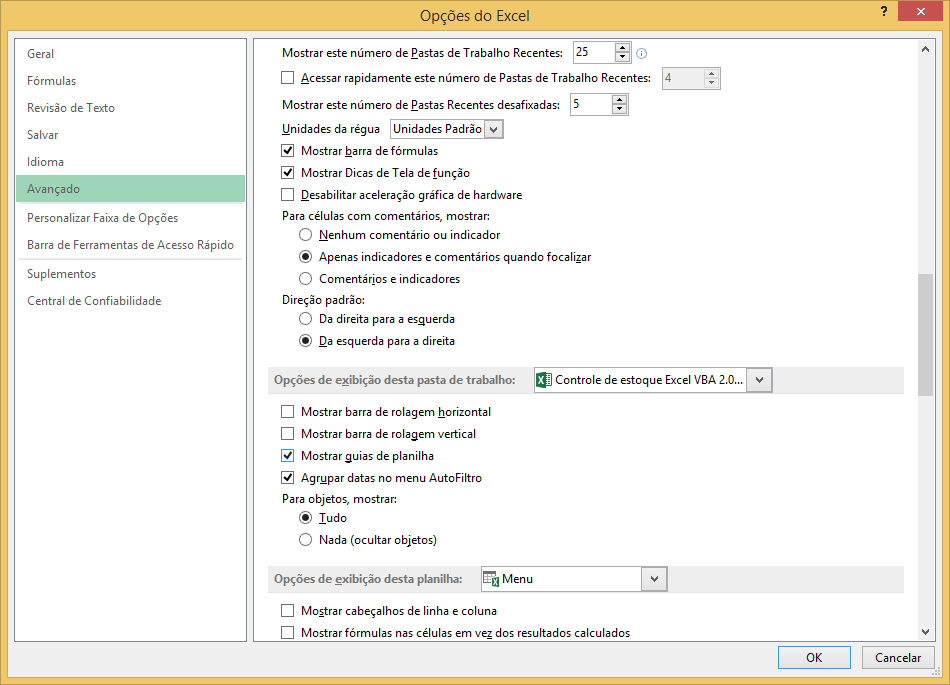Screen dimensions: 950x685
Task: Toggle Agrupar datas no menu AutoFiltro
Action: tap(288, 478)
